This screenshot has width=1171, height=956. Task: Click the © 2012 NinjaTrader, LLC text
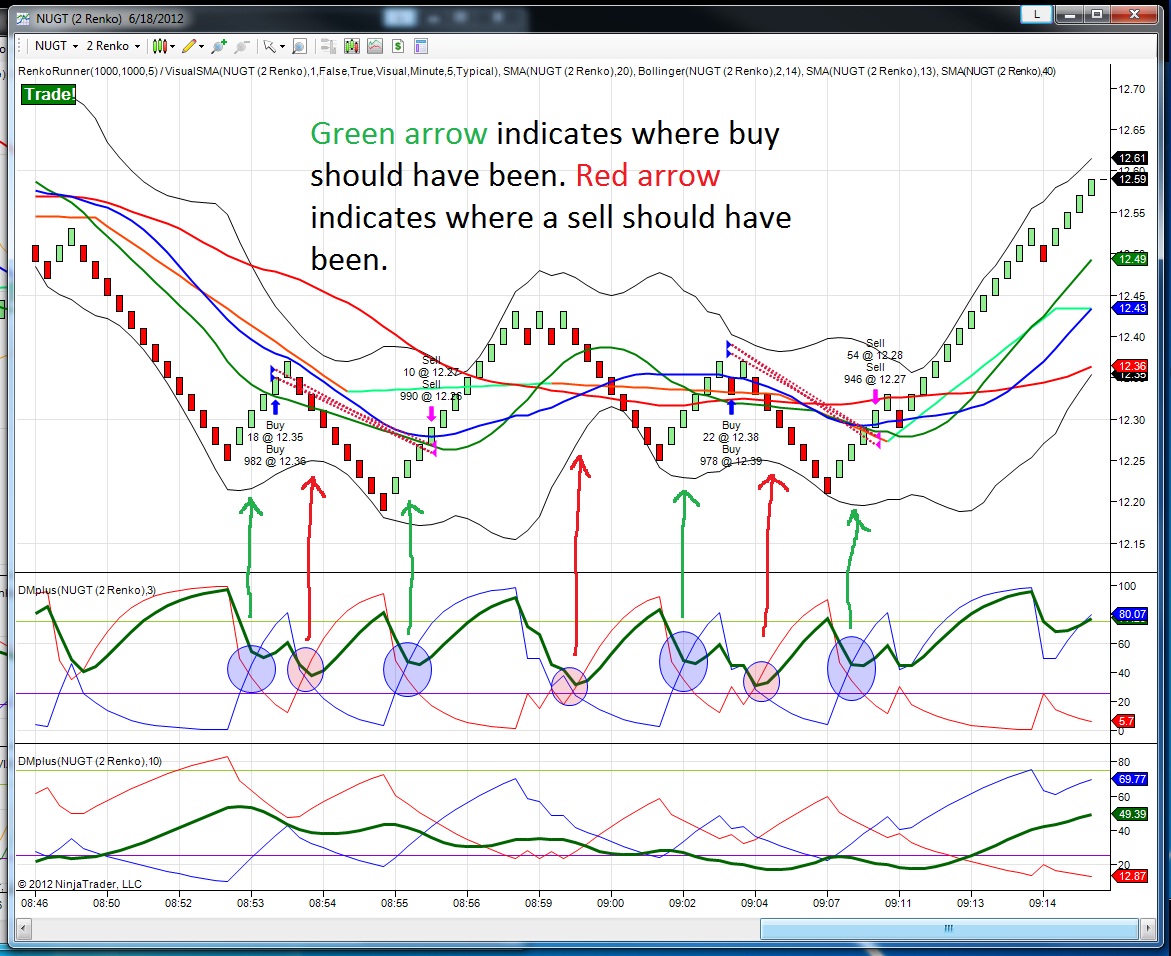(x=79, y=884)
